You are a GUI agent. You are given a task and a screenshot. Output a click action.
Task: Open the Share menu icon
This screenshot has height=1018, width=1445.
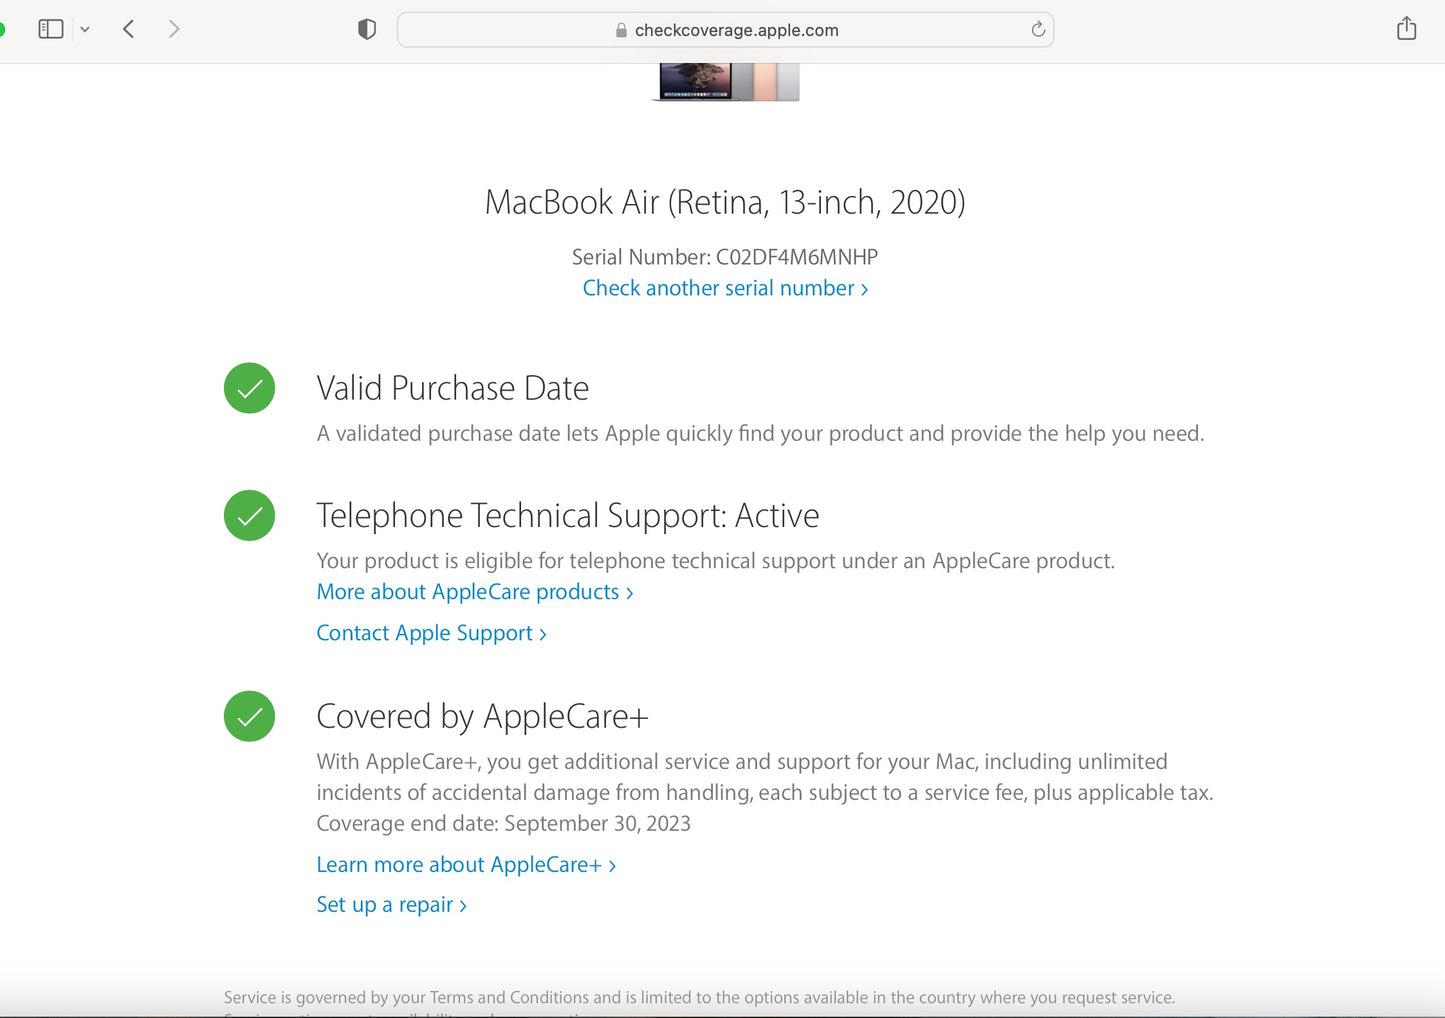point(1406,28)
